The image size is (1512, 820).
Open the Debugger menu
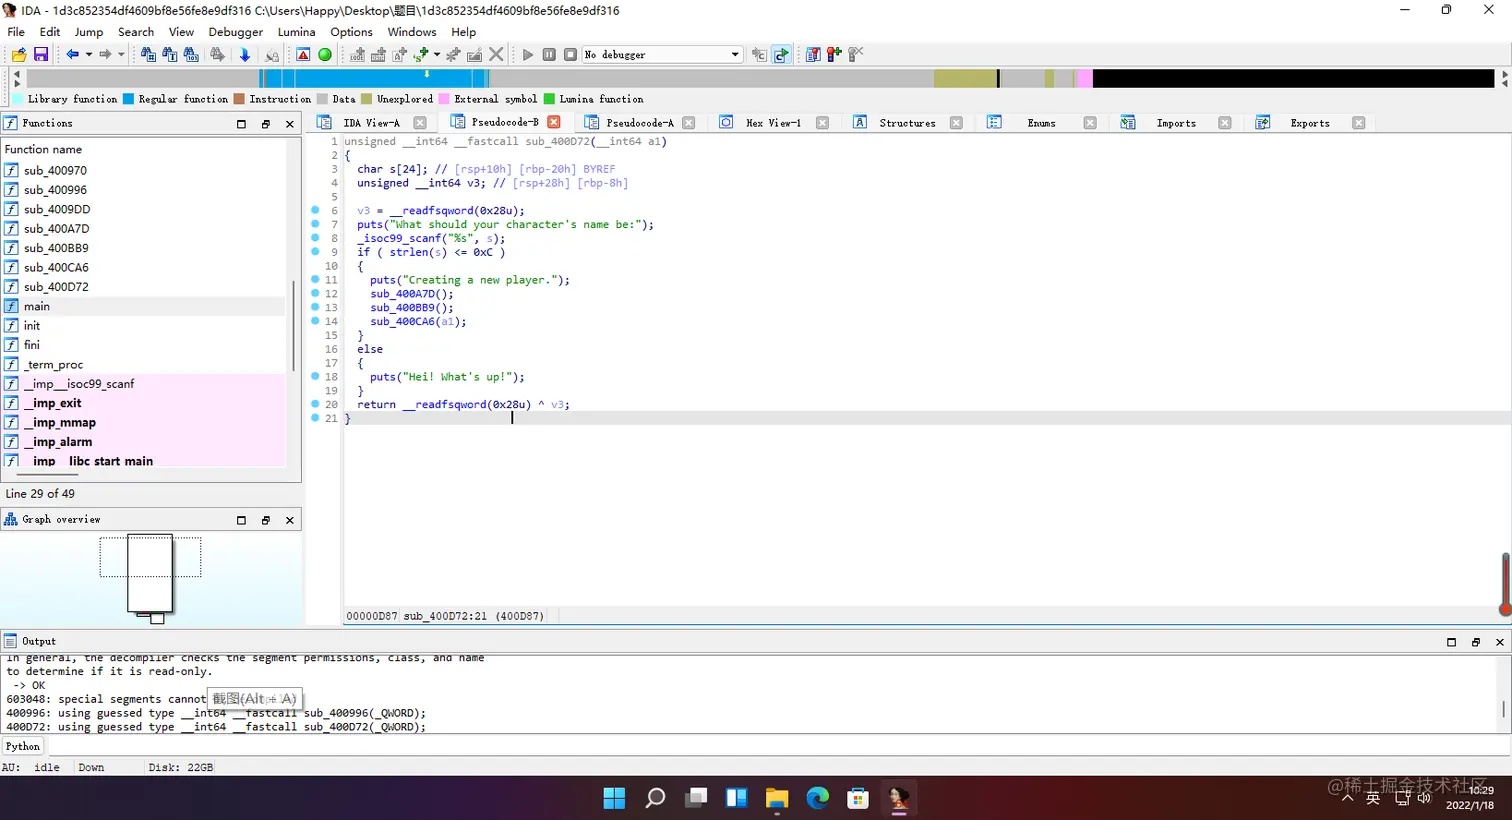point(236,32)
